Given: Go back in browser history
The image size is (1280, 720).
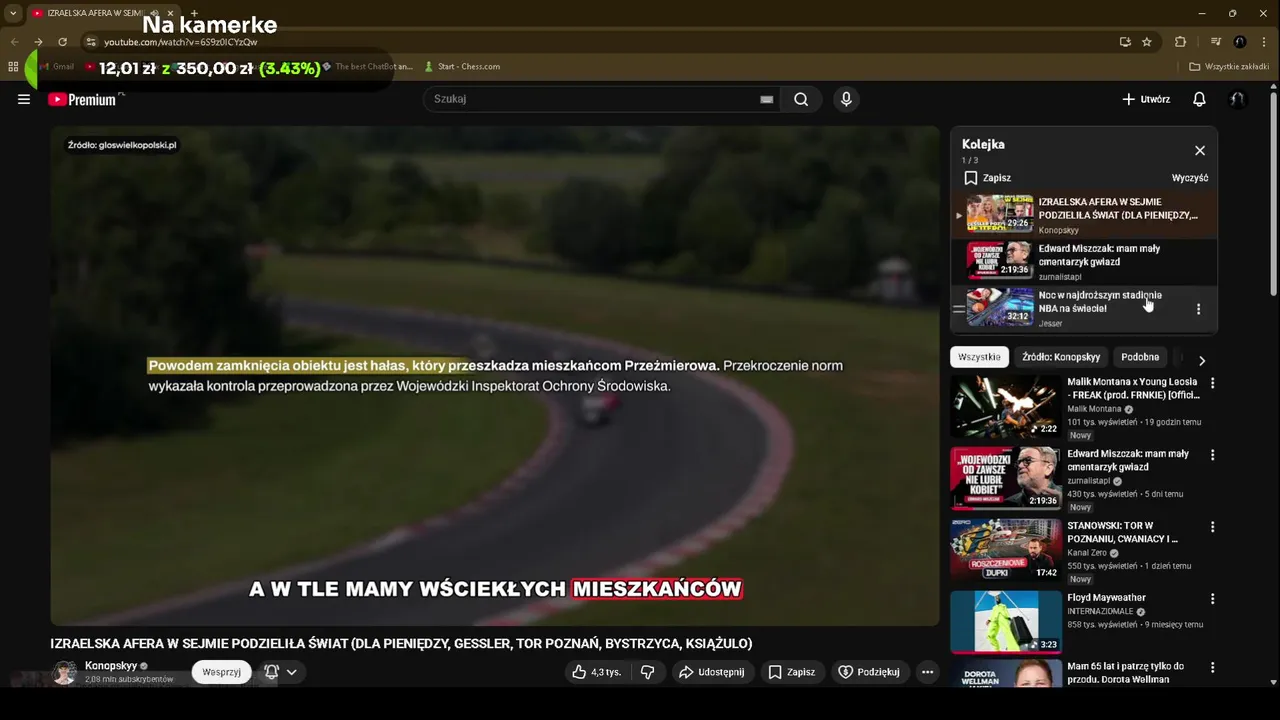Looking at the screenshot, I should click(x=14, y=42).
